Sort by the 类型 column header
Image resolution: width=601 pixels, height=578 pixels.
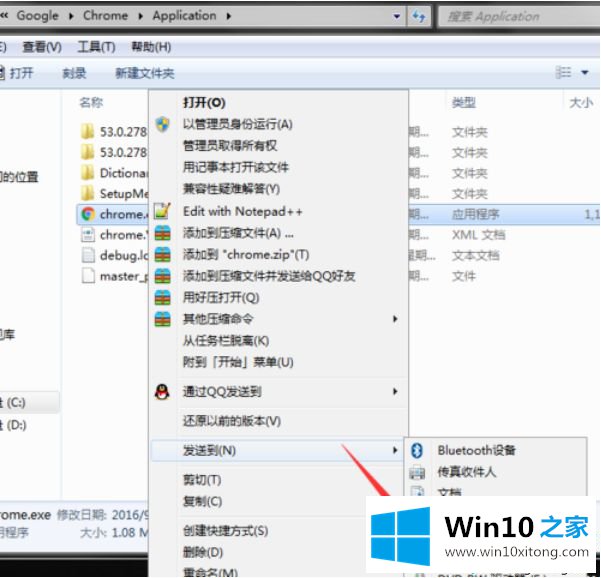pos(464,103)
